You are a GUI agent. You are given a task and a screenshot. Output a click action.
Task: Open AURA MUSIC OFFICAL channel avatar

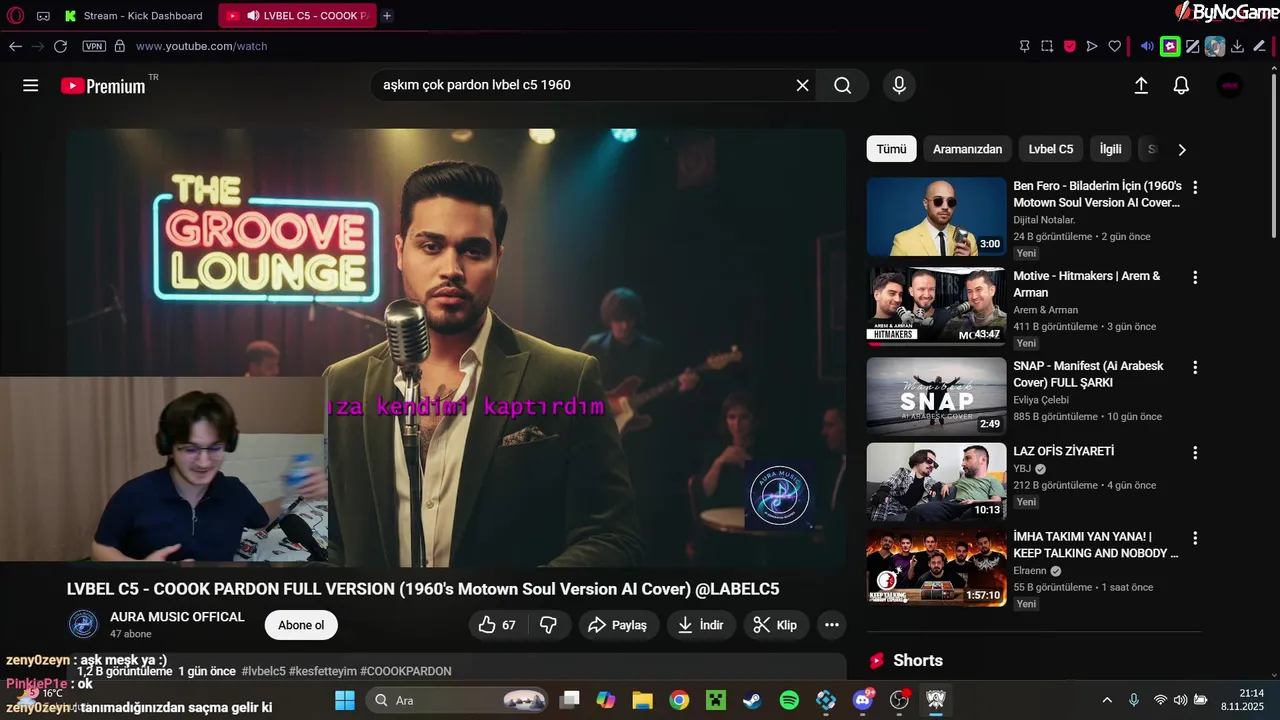[x=83, y=624]
